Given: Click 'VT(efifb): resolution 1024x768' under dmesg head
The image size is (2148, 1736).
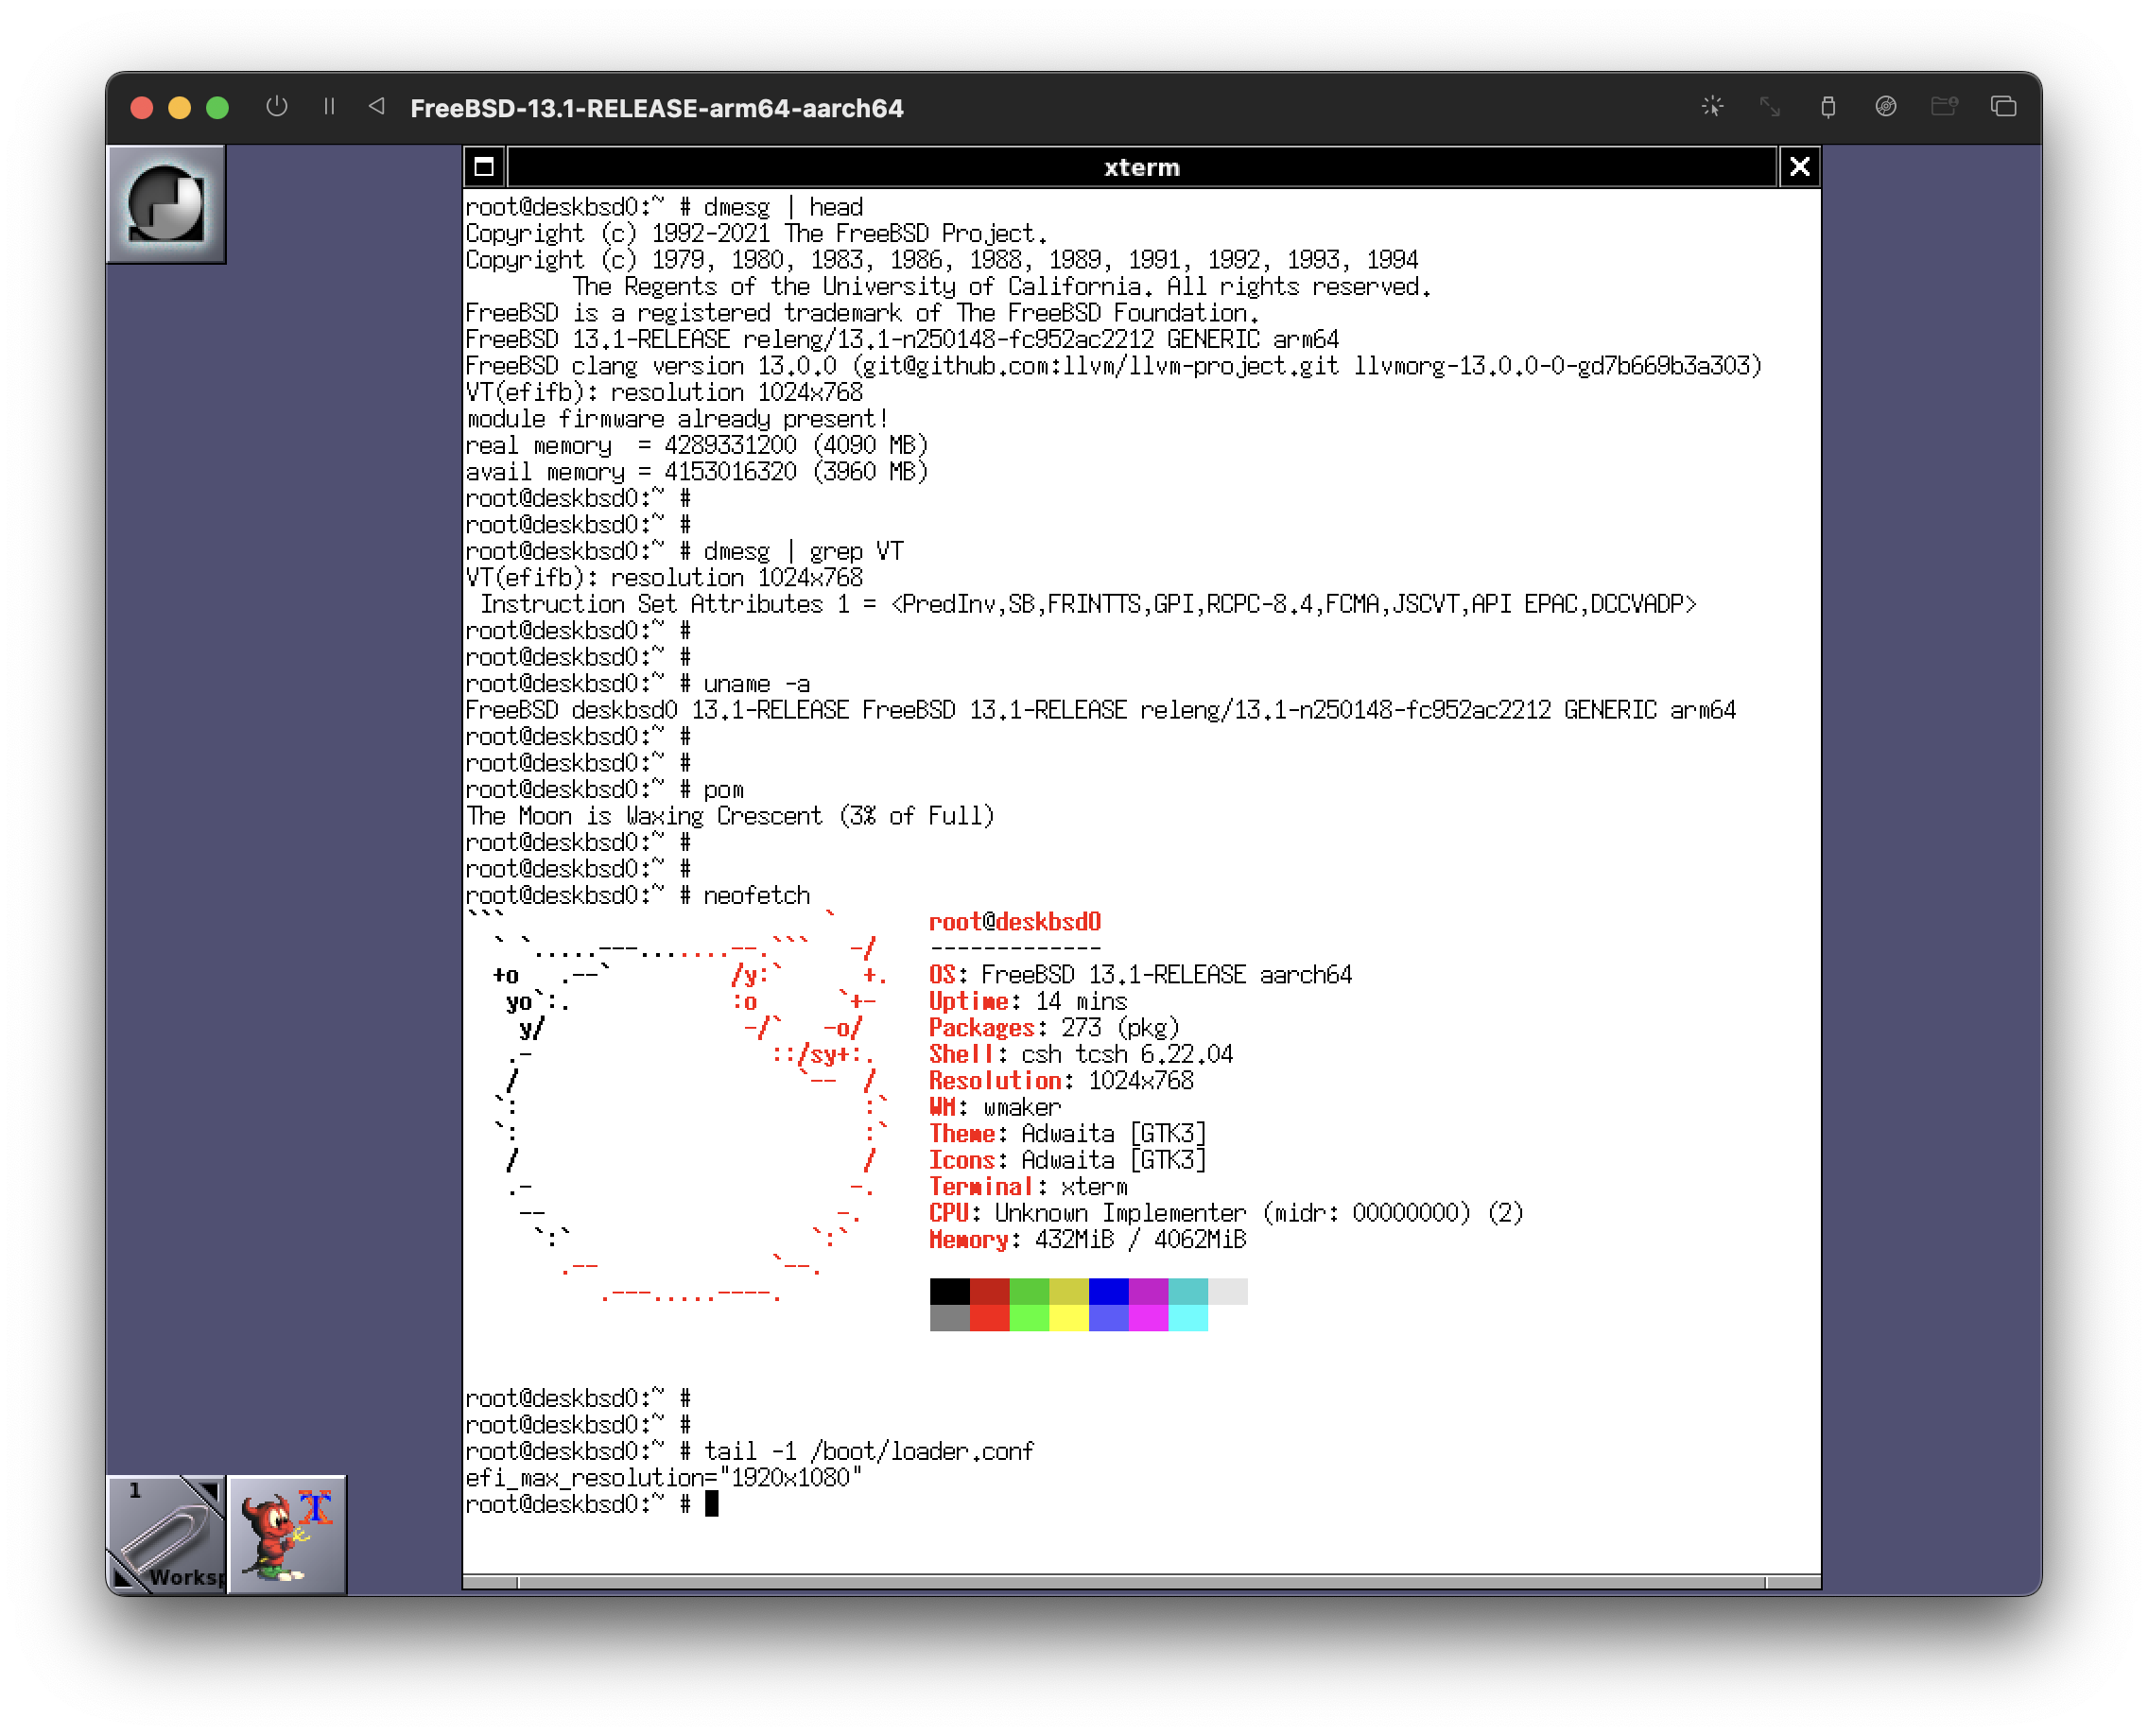Looking at the screenshot, I should click(x=664, y=392).
